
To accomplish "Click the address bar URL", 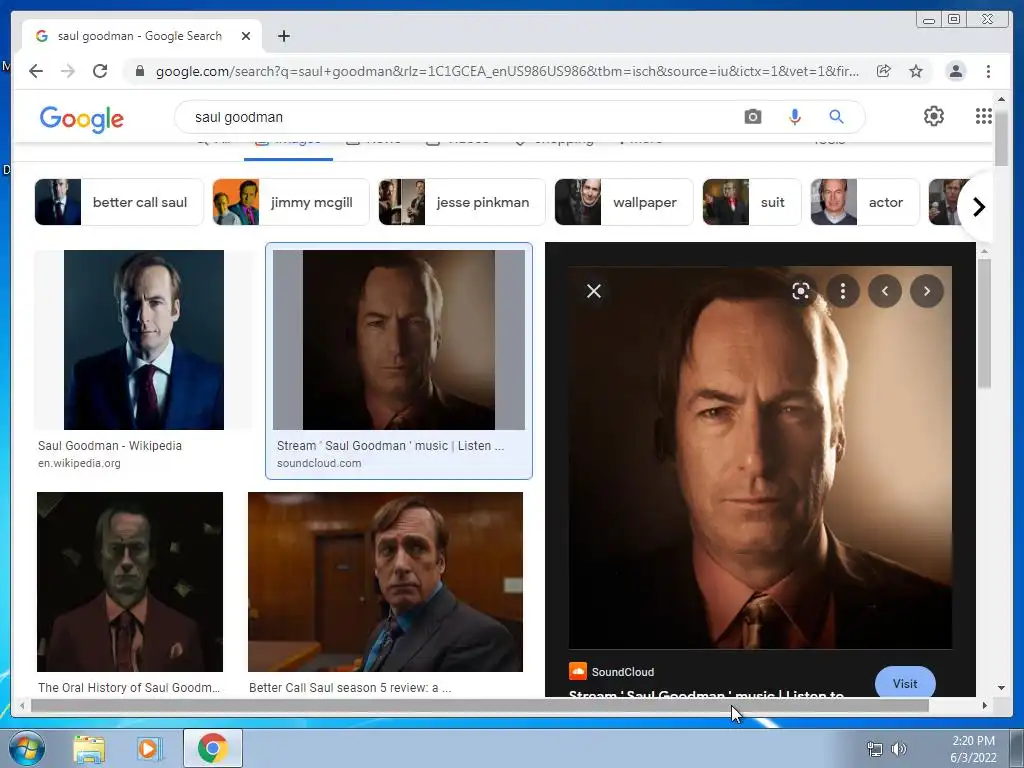I will pos(507,71).
